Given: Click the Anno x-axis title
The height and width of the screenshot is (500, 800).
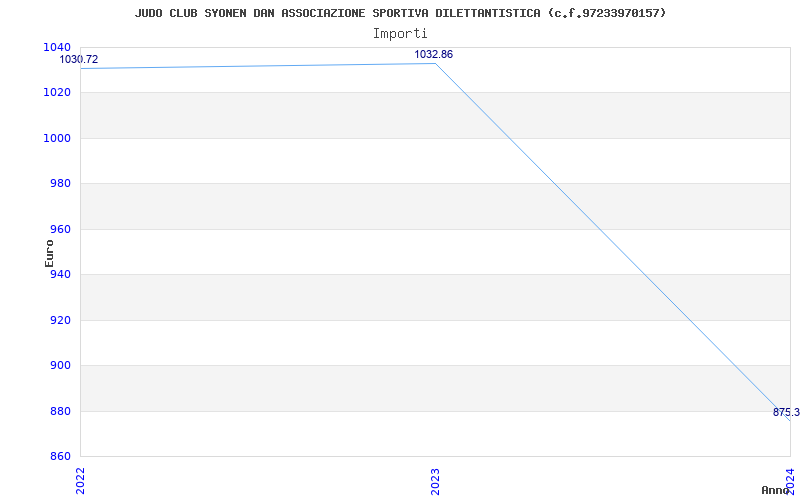Looking at the screenshot, I should (x=775, y=490).
